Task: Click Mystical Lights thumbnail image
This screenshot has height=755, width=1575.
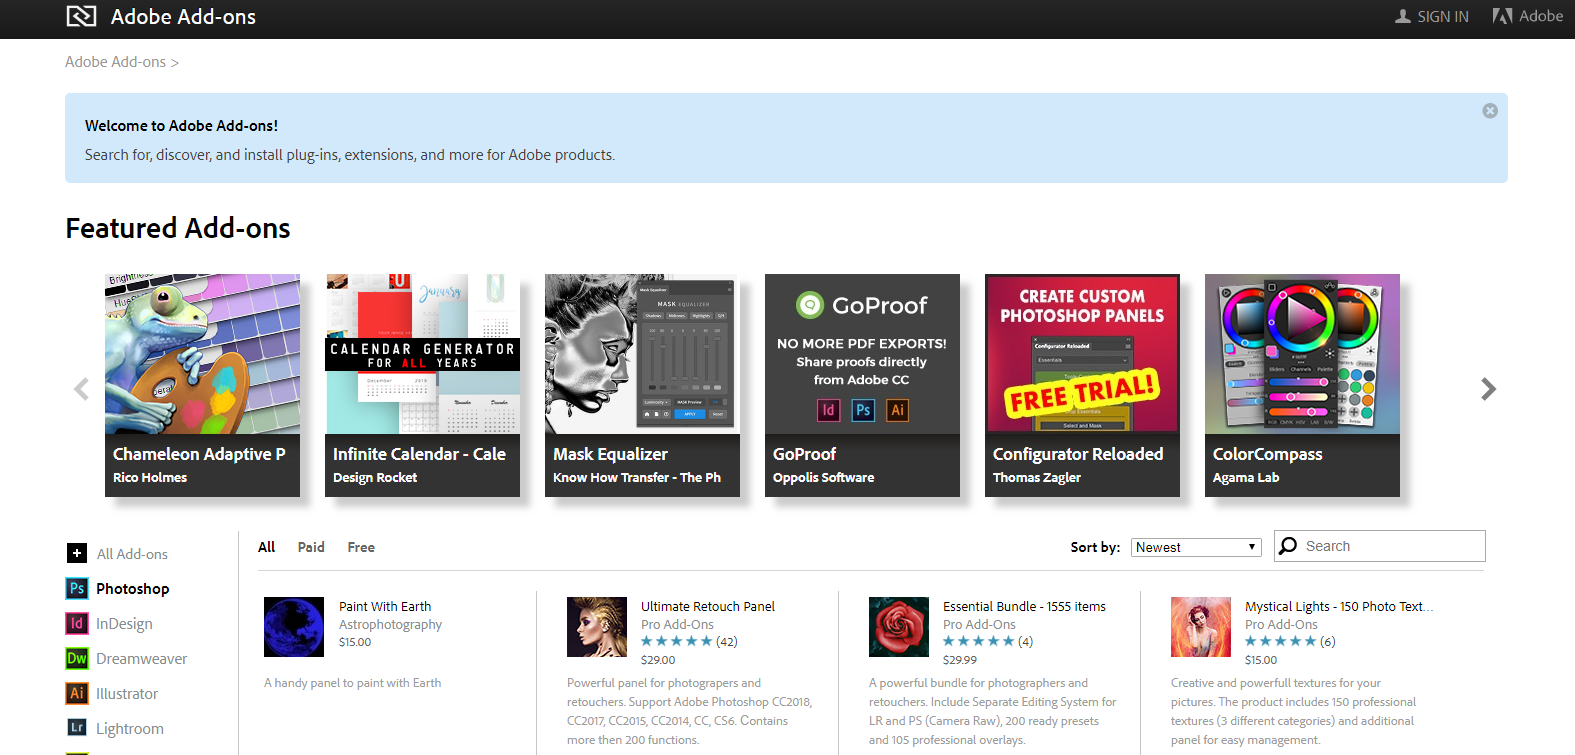Action: [1201, 627]
